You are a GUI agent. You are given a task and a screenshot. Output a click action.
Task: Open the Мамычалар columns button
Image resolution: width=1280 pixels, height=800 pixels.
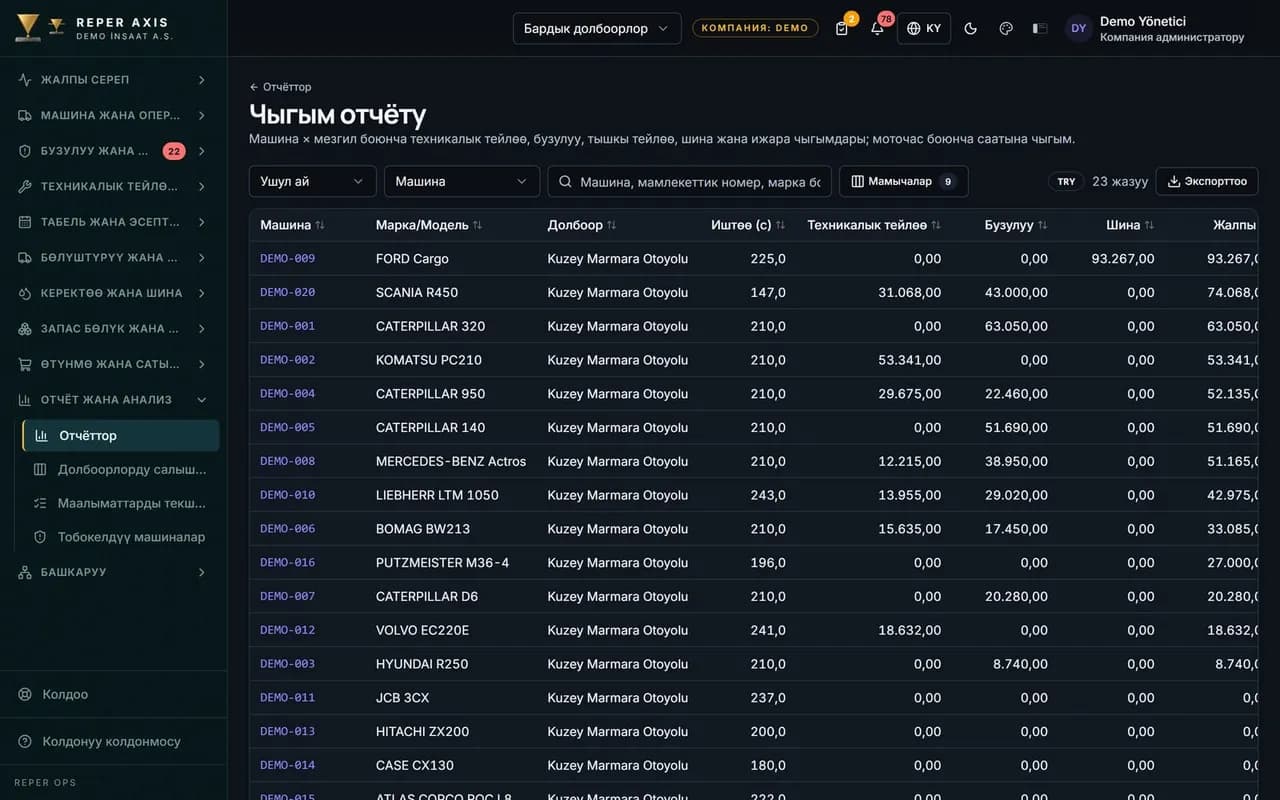click(x=903, y=181)
